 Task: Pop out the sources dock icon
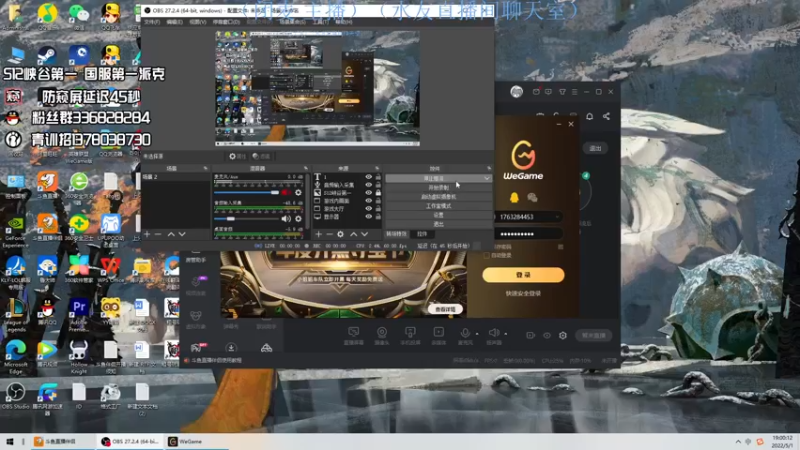point(377,168)
